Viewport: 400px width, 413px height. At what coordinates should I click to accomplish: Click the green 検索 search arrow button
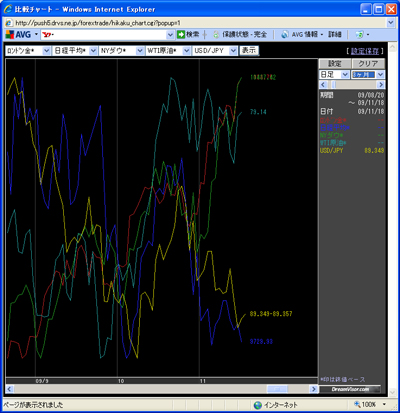(188, 34)
